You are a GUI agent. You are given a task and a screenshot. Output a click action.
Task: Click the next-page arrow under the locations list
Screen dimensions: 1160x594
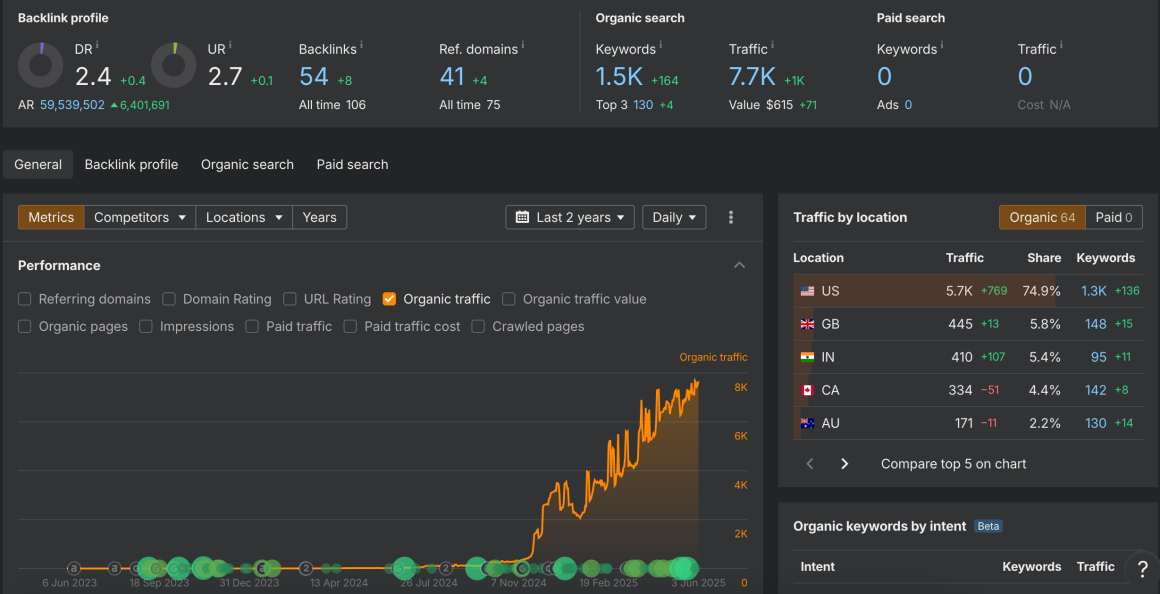844,463
